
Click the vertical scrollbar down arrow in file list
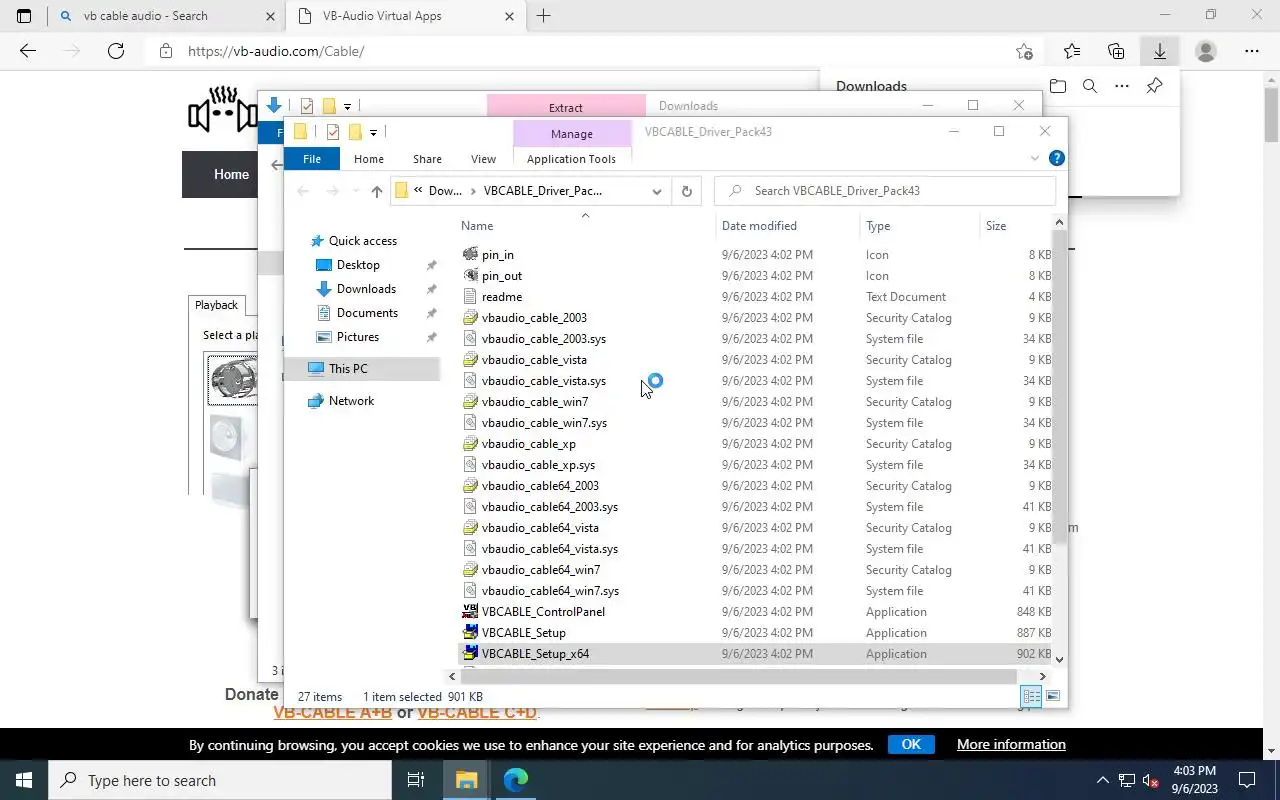[x=1059, y=659]
